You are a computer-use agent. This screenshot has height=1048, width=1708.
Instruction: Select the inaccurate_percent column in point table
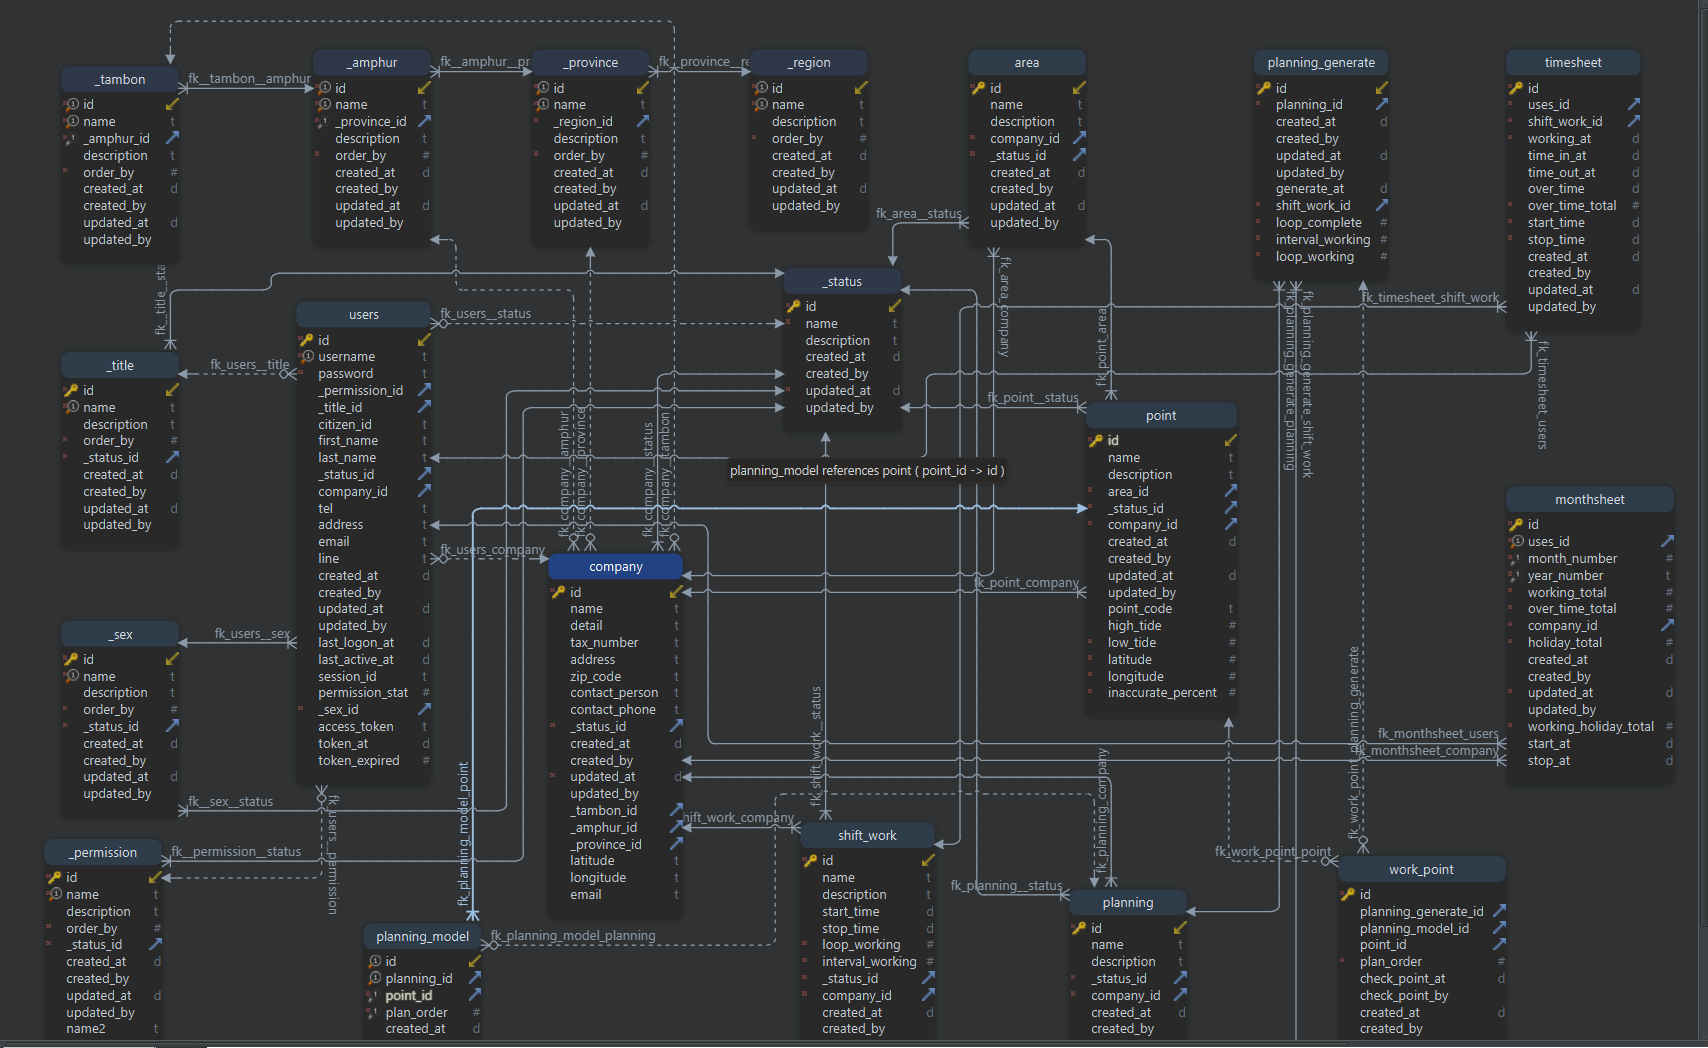tap(1161, 692)
